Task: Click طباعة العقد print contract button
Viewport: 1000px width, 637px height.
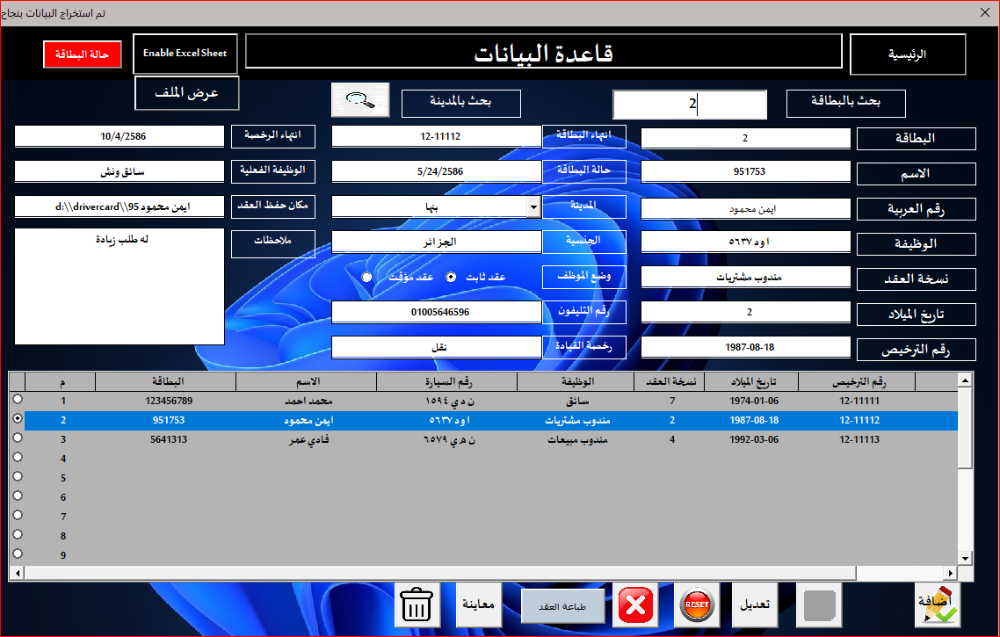Action: point(563,606)
